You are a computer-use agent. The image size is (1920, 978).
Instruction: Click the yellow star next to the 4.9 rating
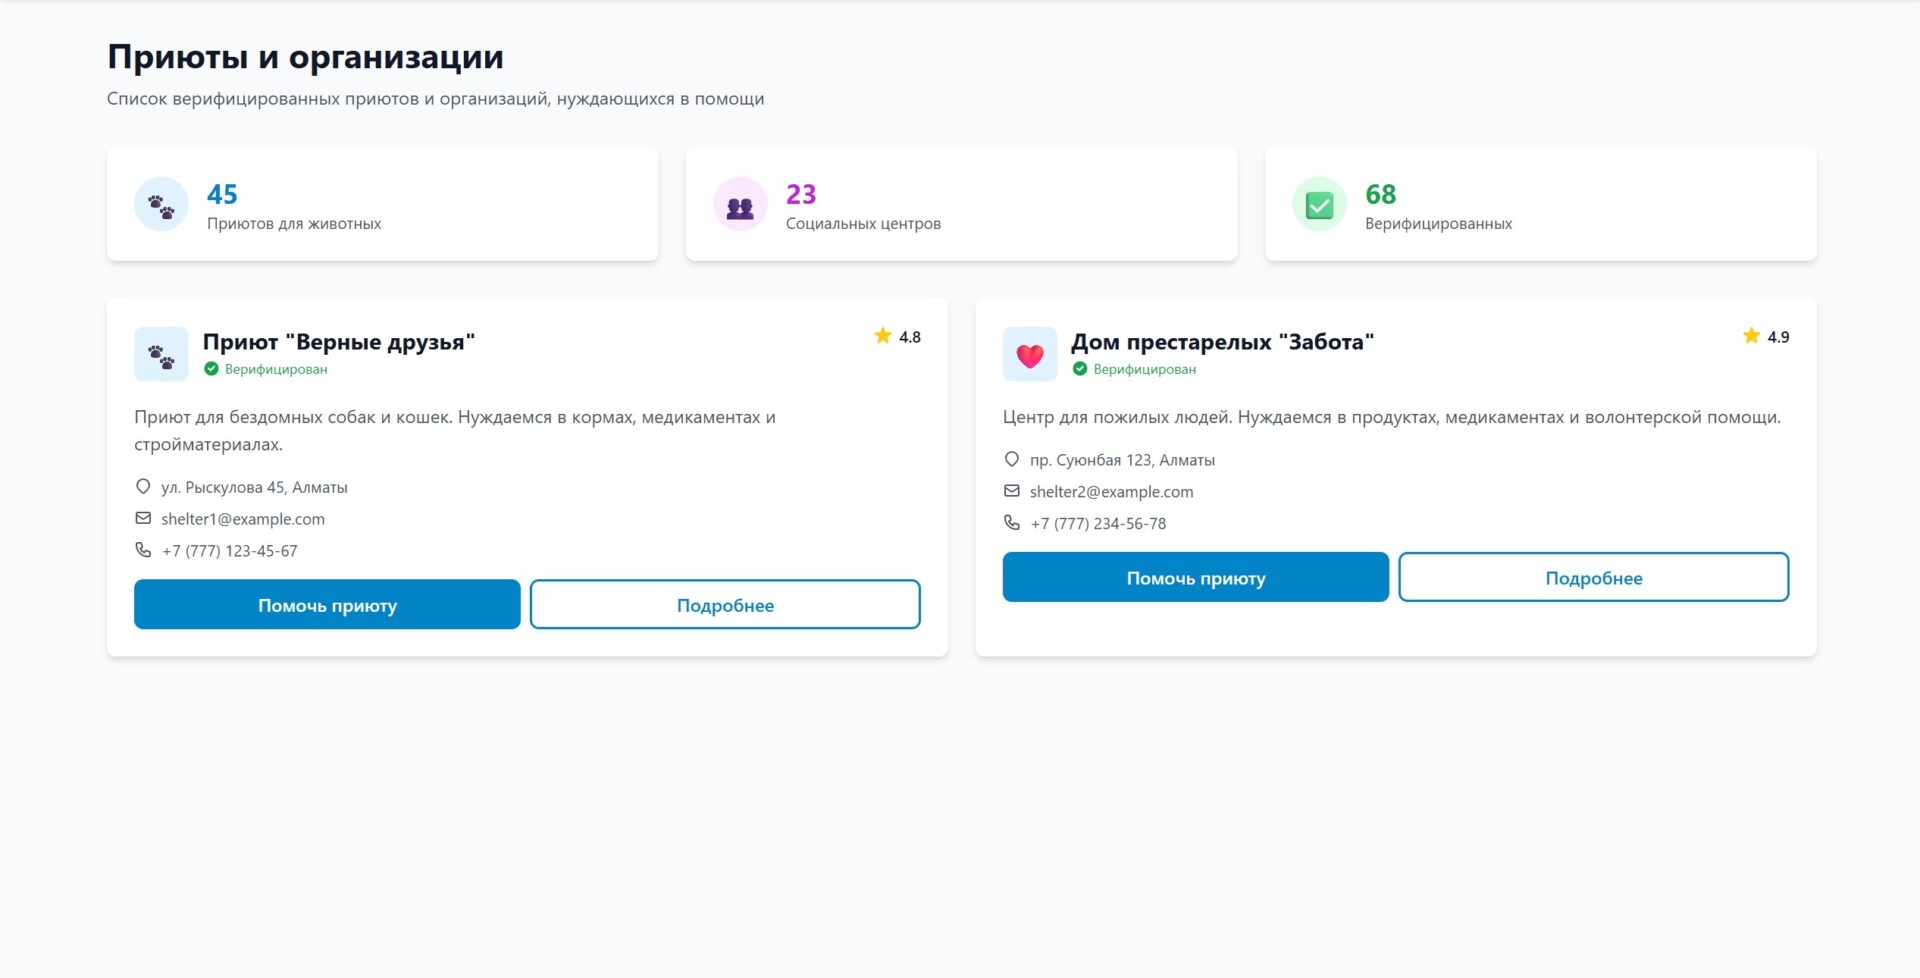point(1750,336)
